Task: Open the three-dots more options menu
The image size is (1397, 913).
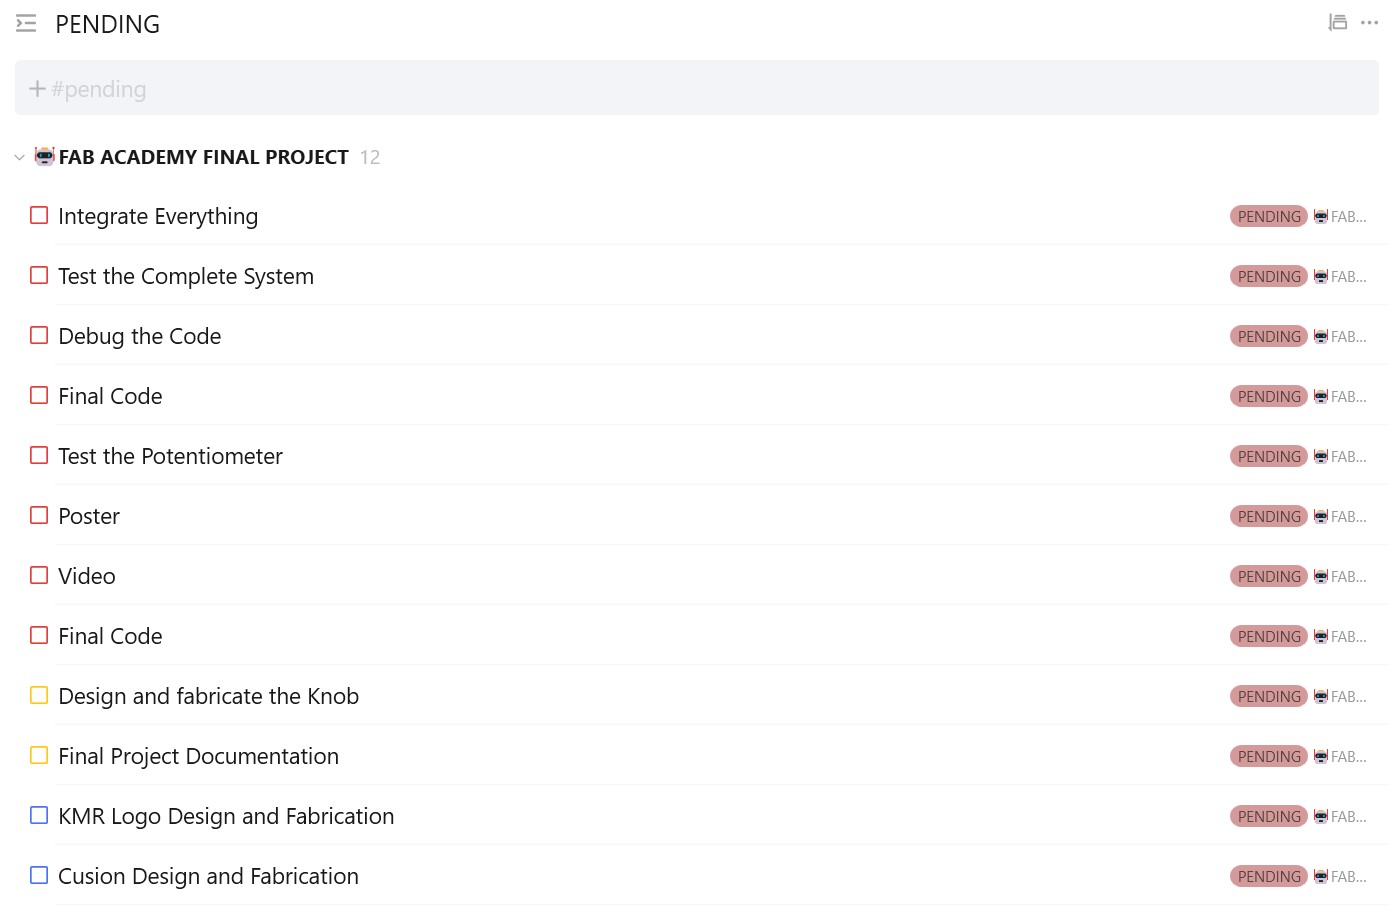Action: point(1369,22)
